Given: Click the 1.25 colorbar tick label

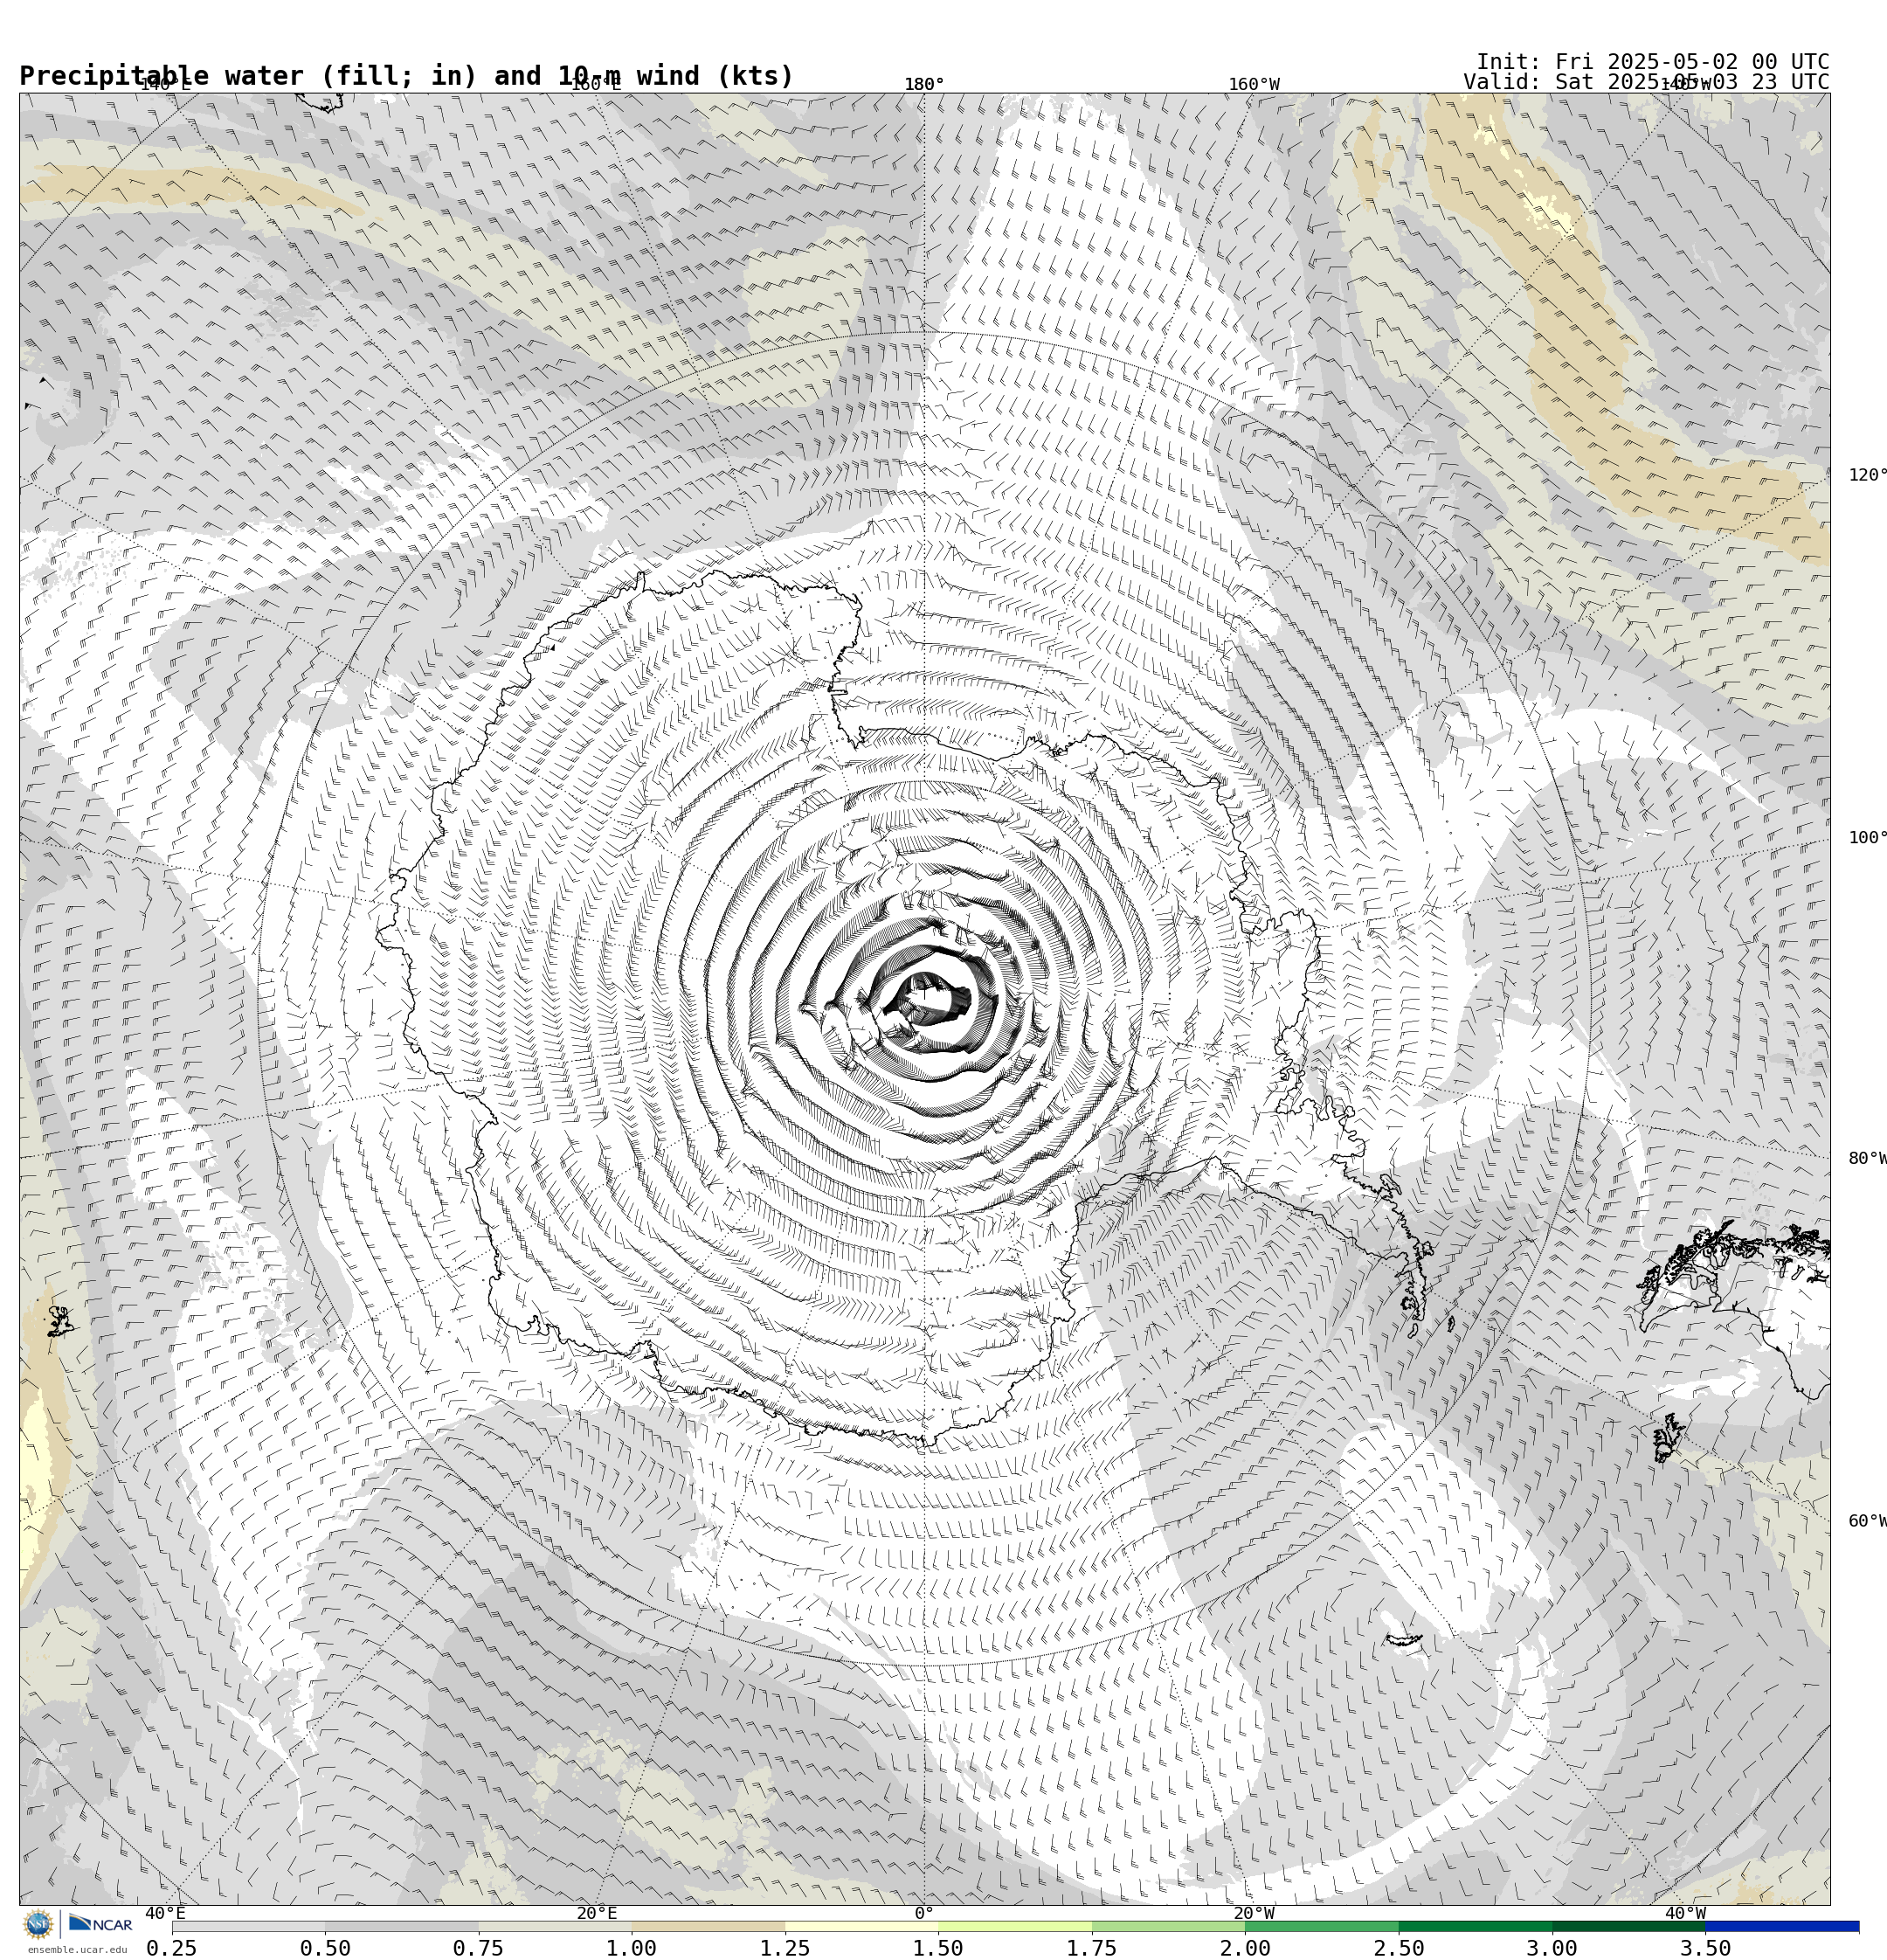Looking at the screenshot, I should click(785, 1948).
